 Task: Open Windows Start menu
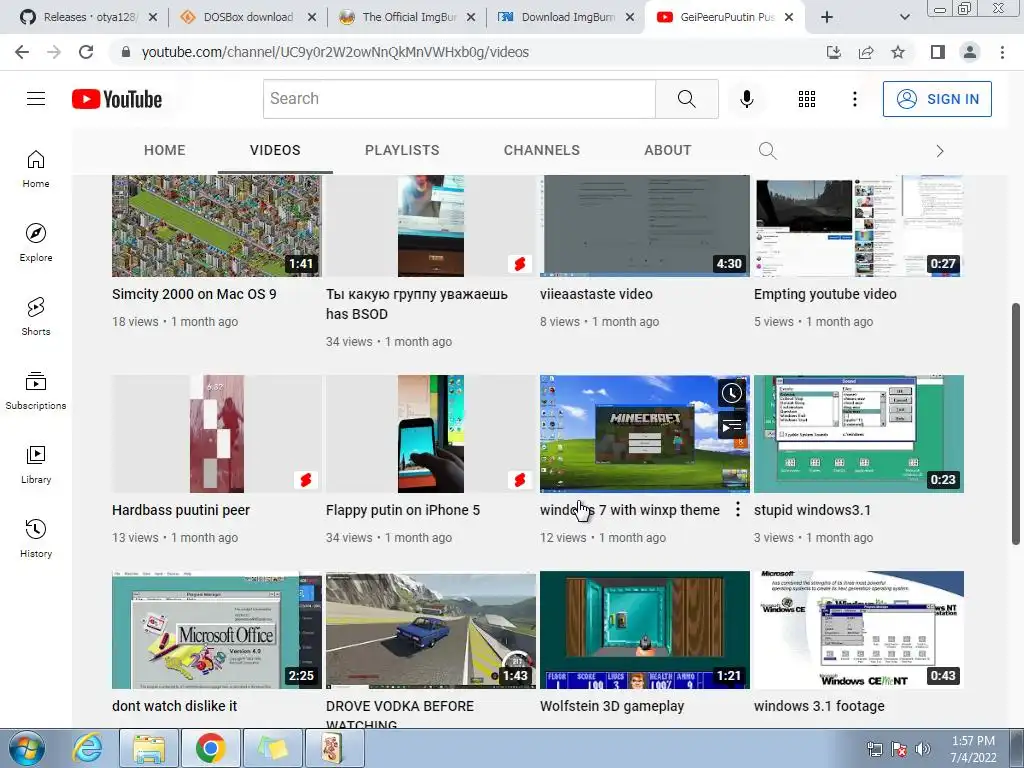pos(26,748)
